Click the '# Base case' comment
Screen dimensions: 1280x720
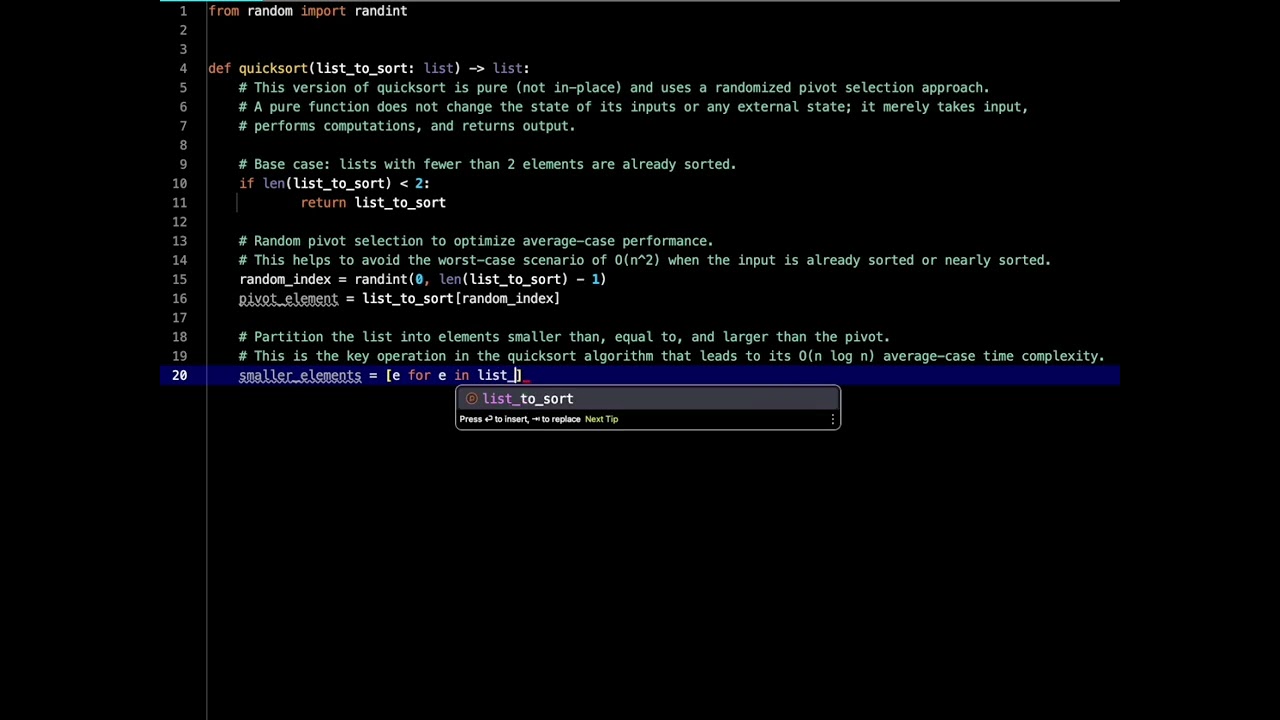click(487, 165)
